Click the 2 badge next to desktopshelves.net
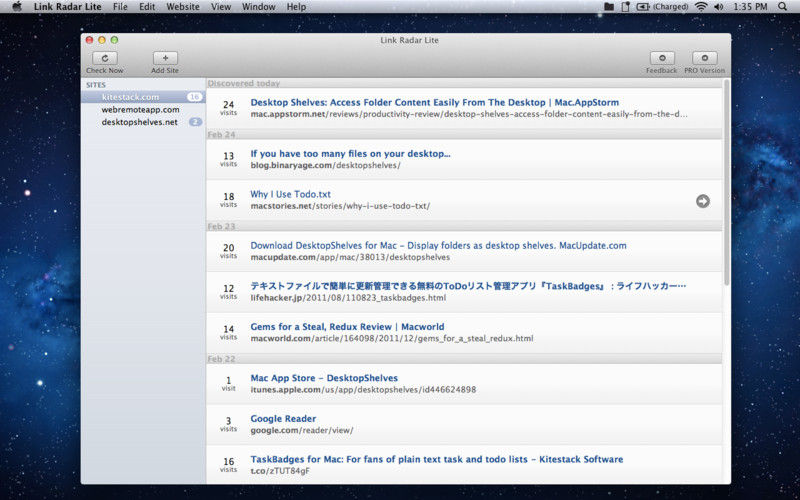Image resolution: width=800 pixels, height=500 pixels. [x=195, y=122]
